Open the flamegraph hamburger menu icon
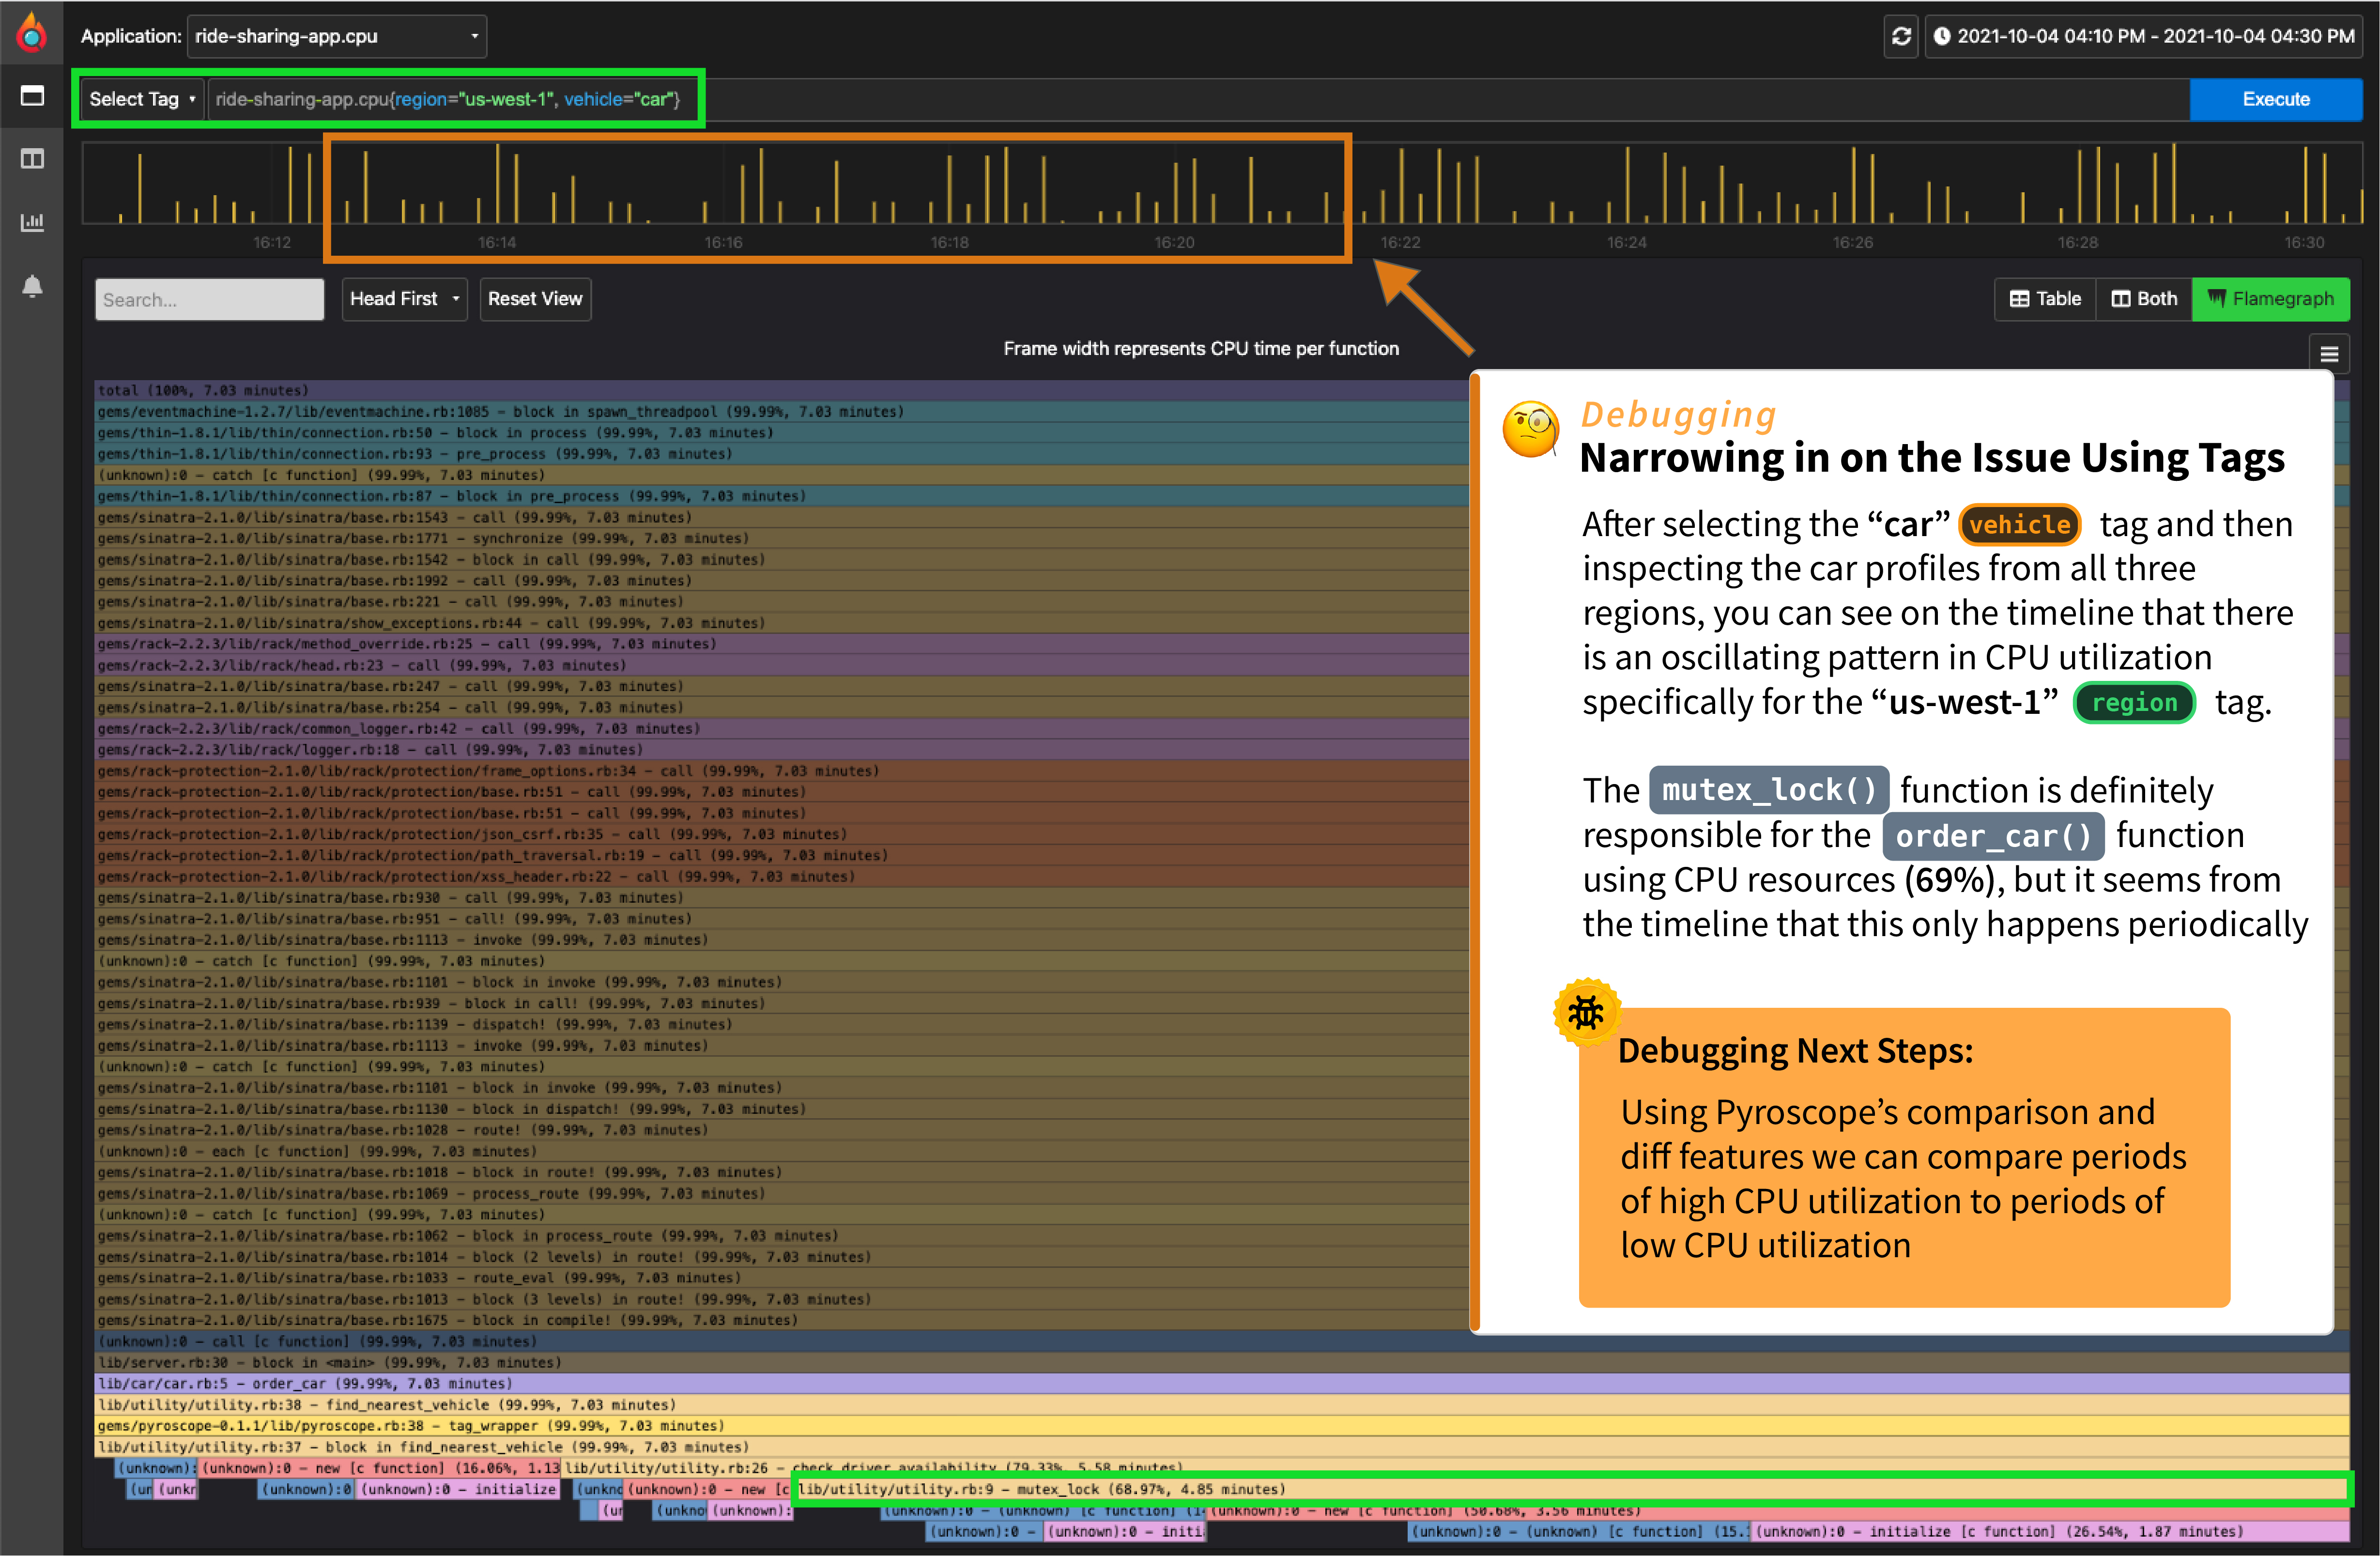This screenshot has height=1556, width=2380. coord(2329,354)
